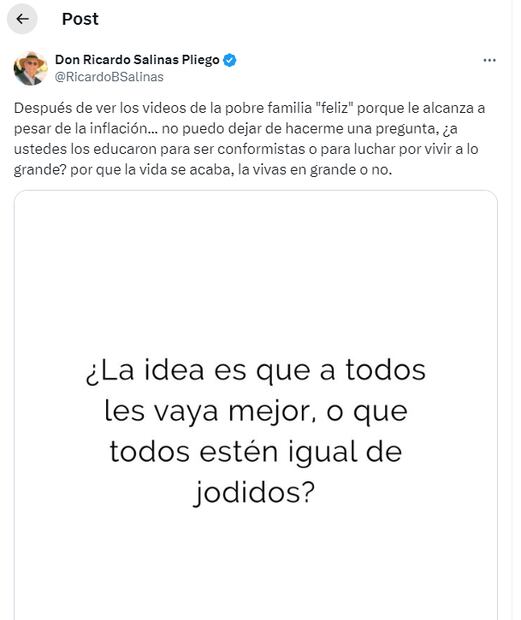Click the word "feliz" in the tweet text
521x620 pixels.
(334, 108)
